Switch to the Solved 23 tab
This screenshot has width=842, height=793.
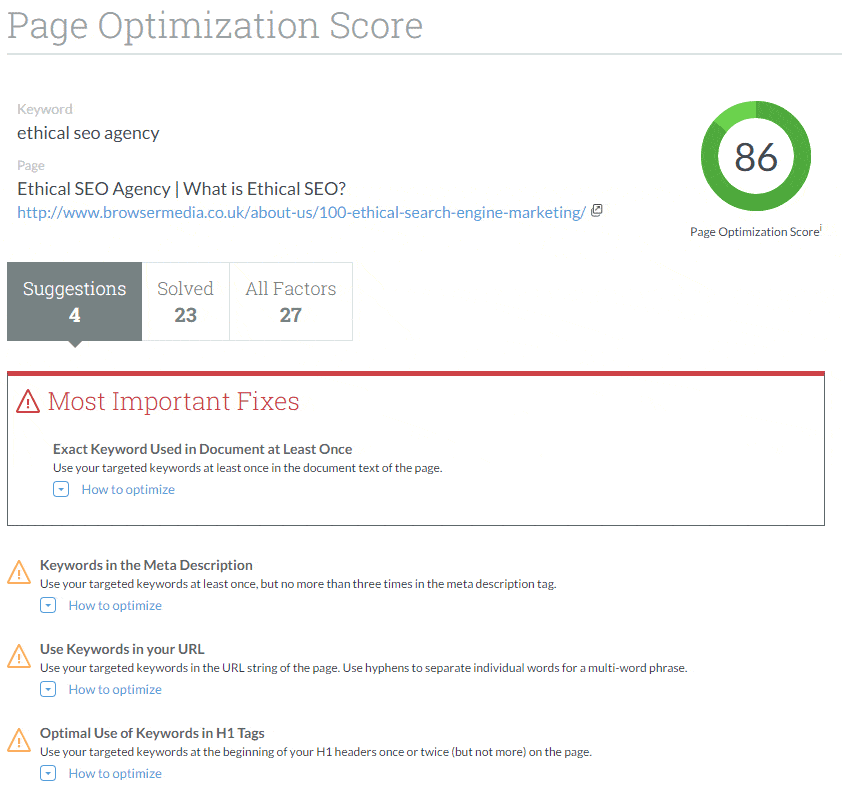coord(185,301)
